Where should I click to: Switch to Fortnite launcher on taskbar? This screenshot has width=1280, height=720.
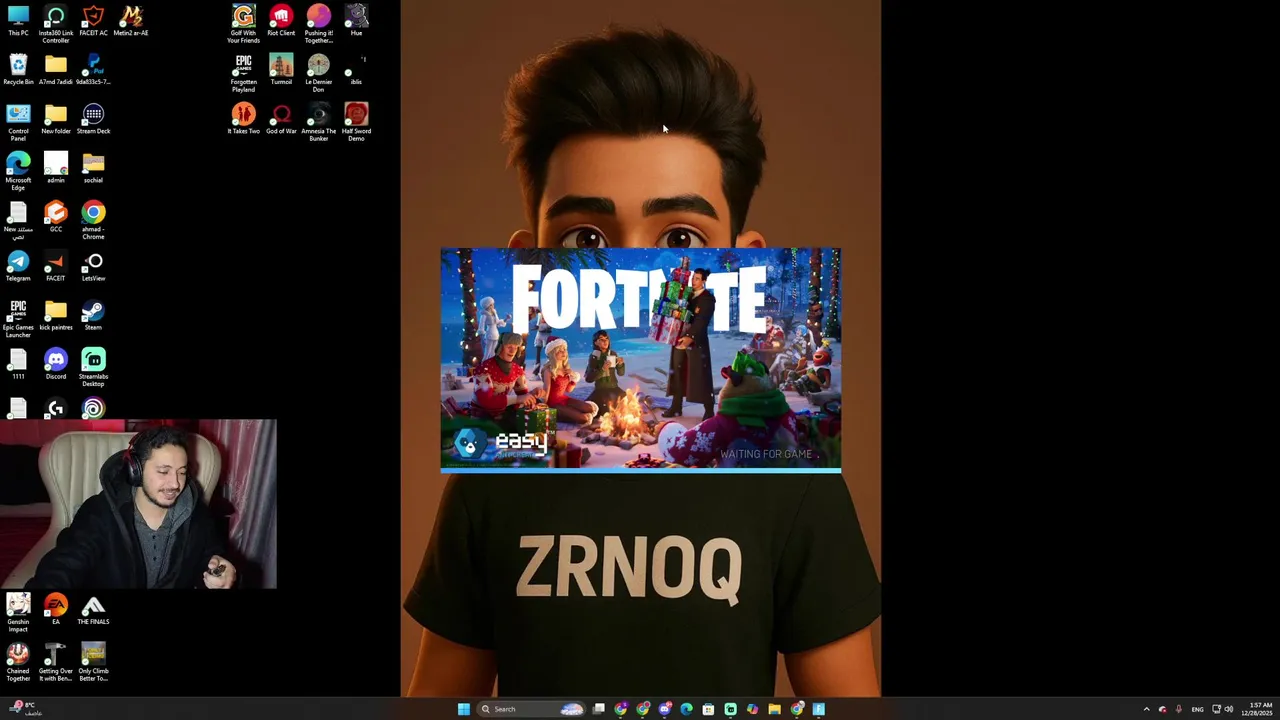pyautogui.click(x=819, y=709)
